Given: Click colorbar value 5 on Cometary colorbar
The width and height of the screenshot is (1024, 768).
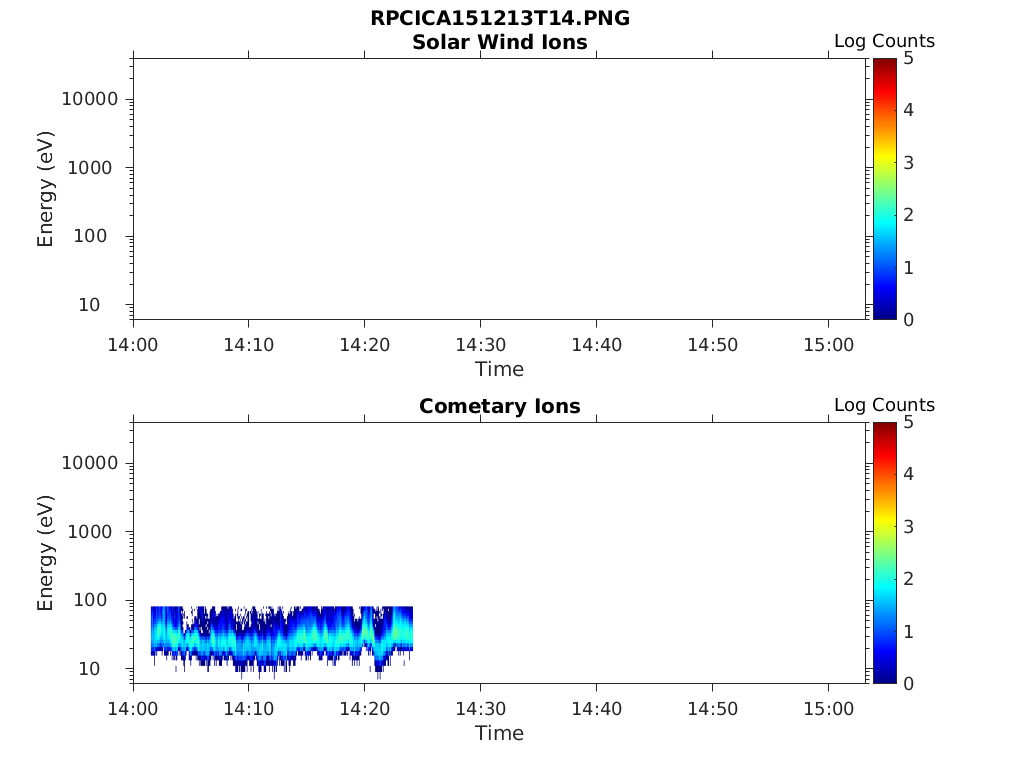Looking at the screenshot, I should point(908,422).
